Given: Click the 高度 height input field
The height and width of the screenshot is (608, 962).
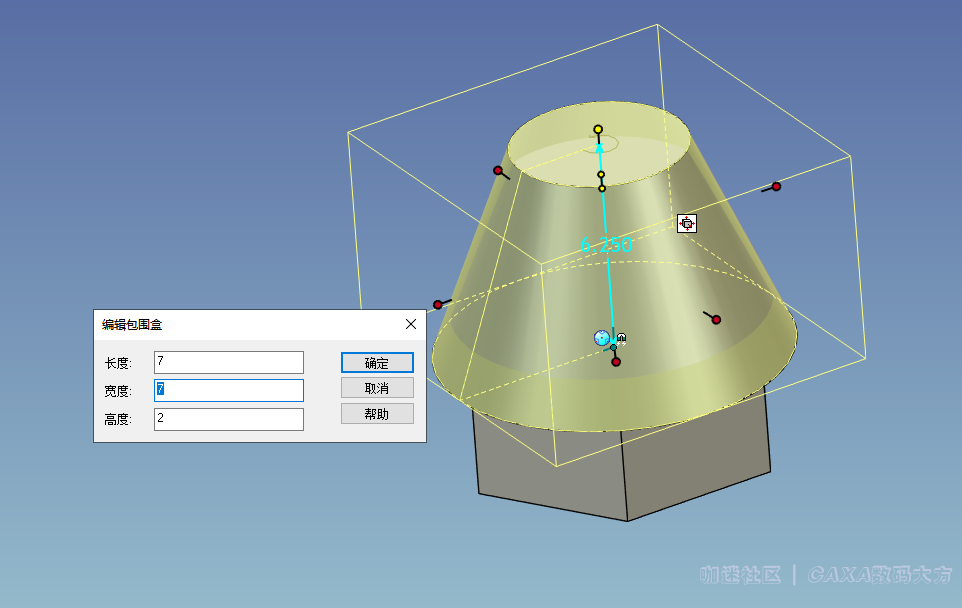Looking at the screenshot, I should [x=229, y=419].
